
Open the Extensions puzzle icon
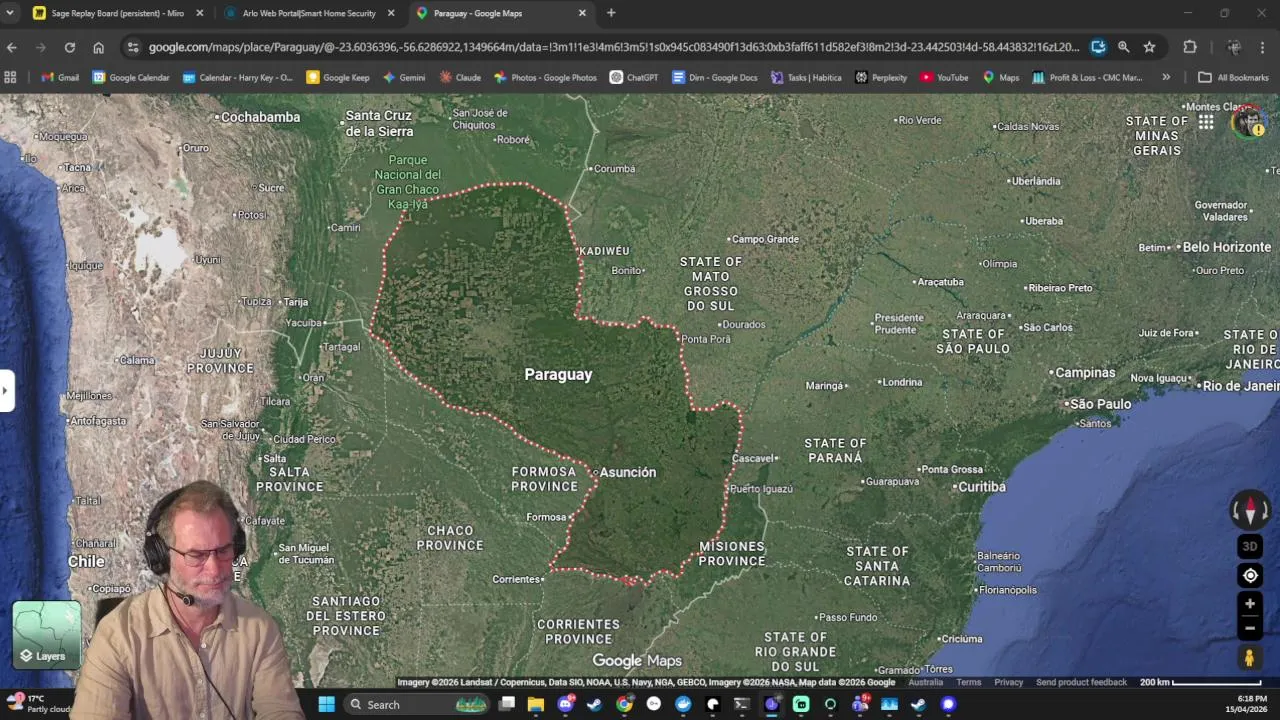(1189, 47)
